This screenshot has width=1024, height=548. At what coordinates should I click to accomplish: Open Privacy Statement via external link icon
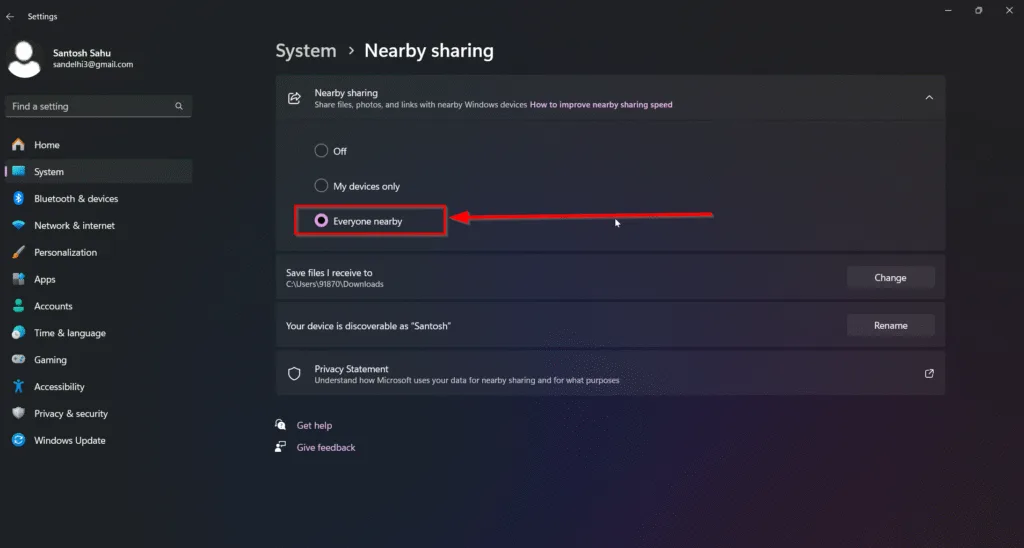(929, 374)
